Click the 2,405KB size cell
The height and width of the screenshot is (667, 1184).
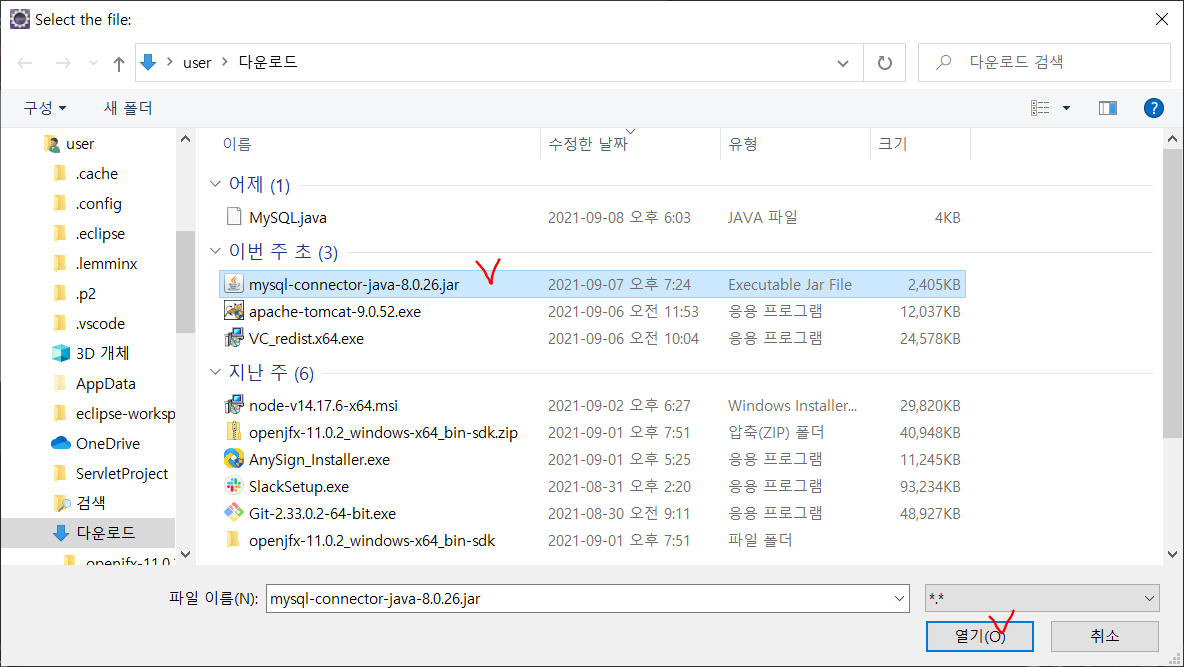[933, 285]
